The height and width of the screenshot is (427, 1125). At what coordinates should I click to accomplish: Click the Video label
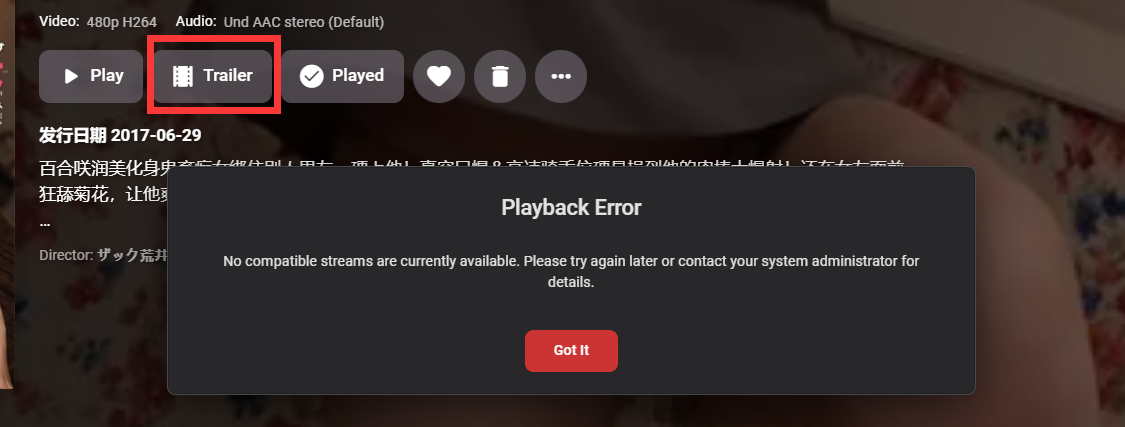60,22
